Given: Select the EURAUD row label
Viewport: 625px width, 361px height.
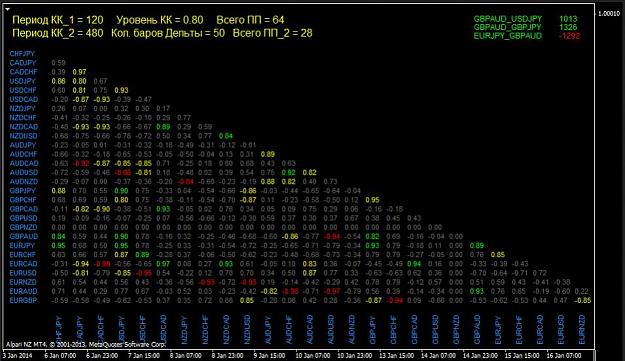Looking at the screenshot, I should (x=24, y=291).
